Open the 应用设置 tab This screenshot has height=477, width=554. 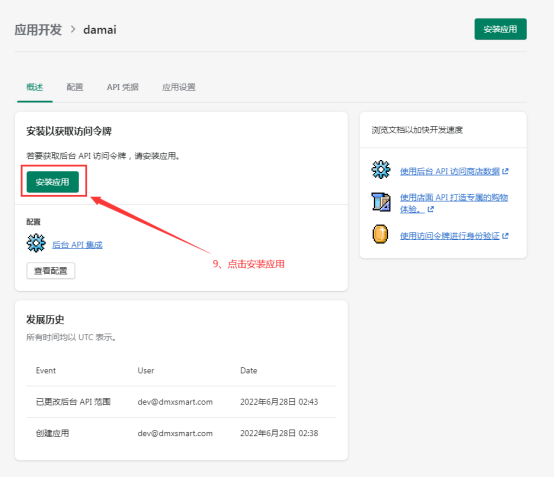point(179,87)
